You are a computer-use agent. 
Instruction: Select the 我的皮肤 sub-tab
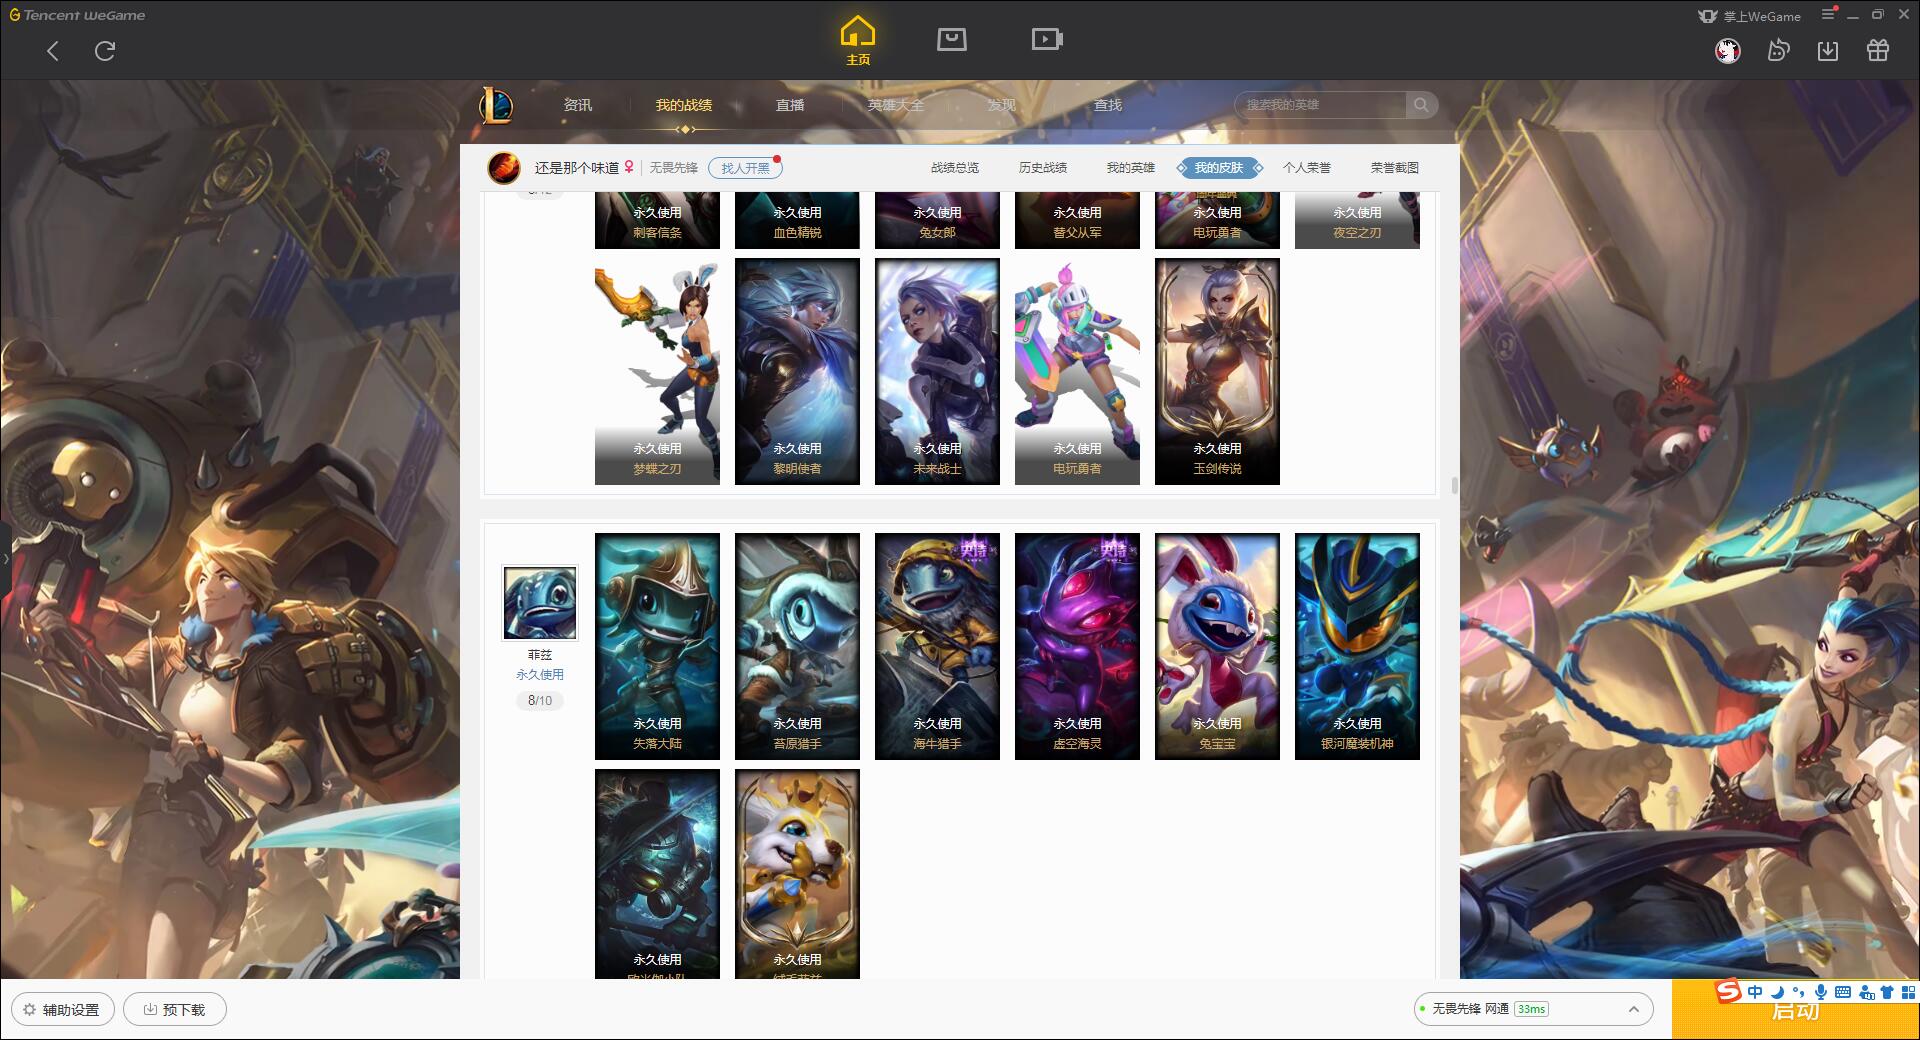click(x=1219, y=168)
